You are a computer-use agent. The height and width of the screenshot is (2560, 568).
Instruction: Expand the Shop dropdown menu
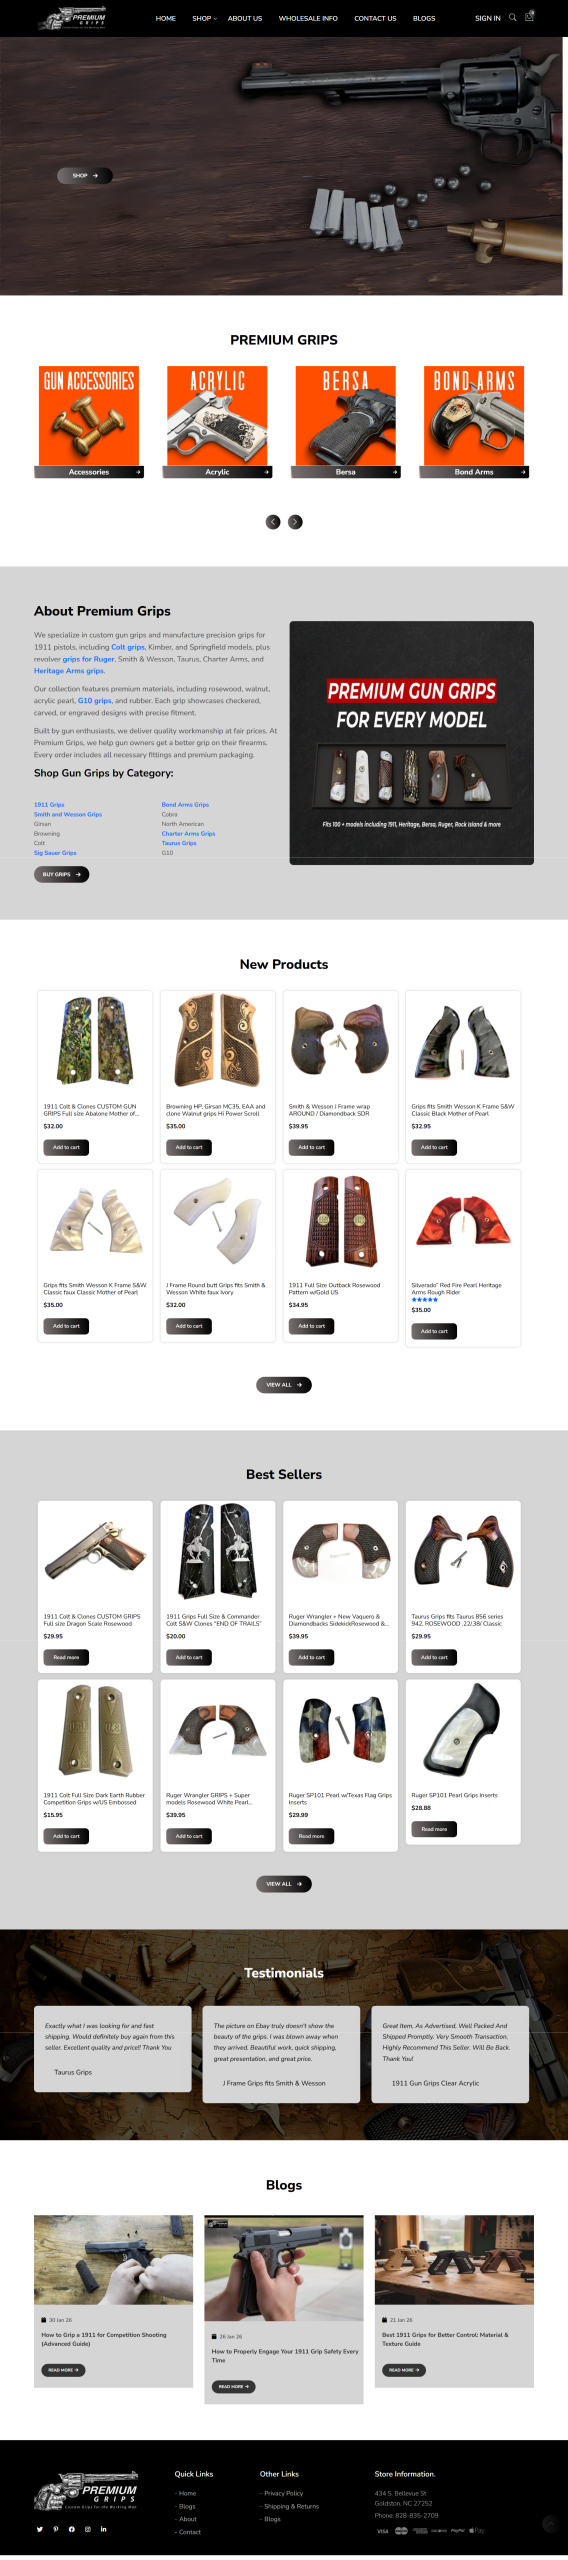click(204, 18)
